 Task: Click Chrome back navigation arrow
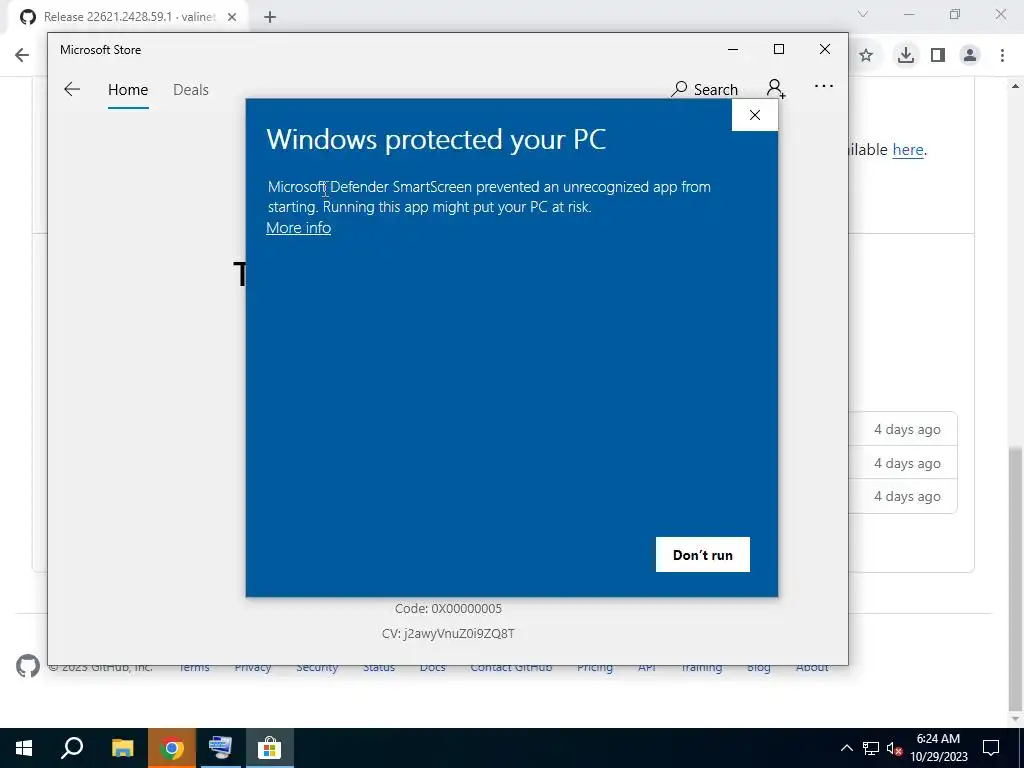[x=22, y=55]
